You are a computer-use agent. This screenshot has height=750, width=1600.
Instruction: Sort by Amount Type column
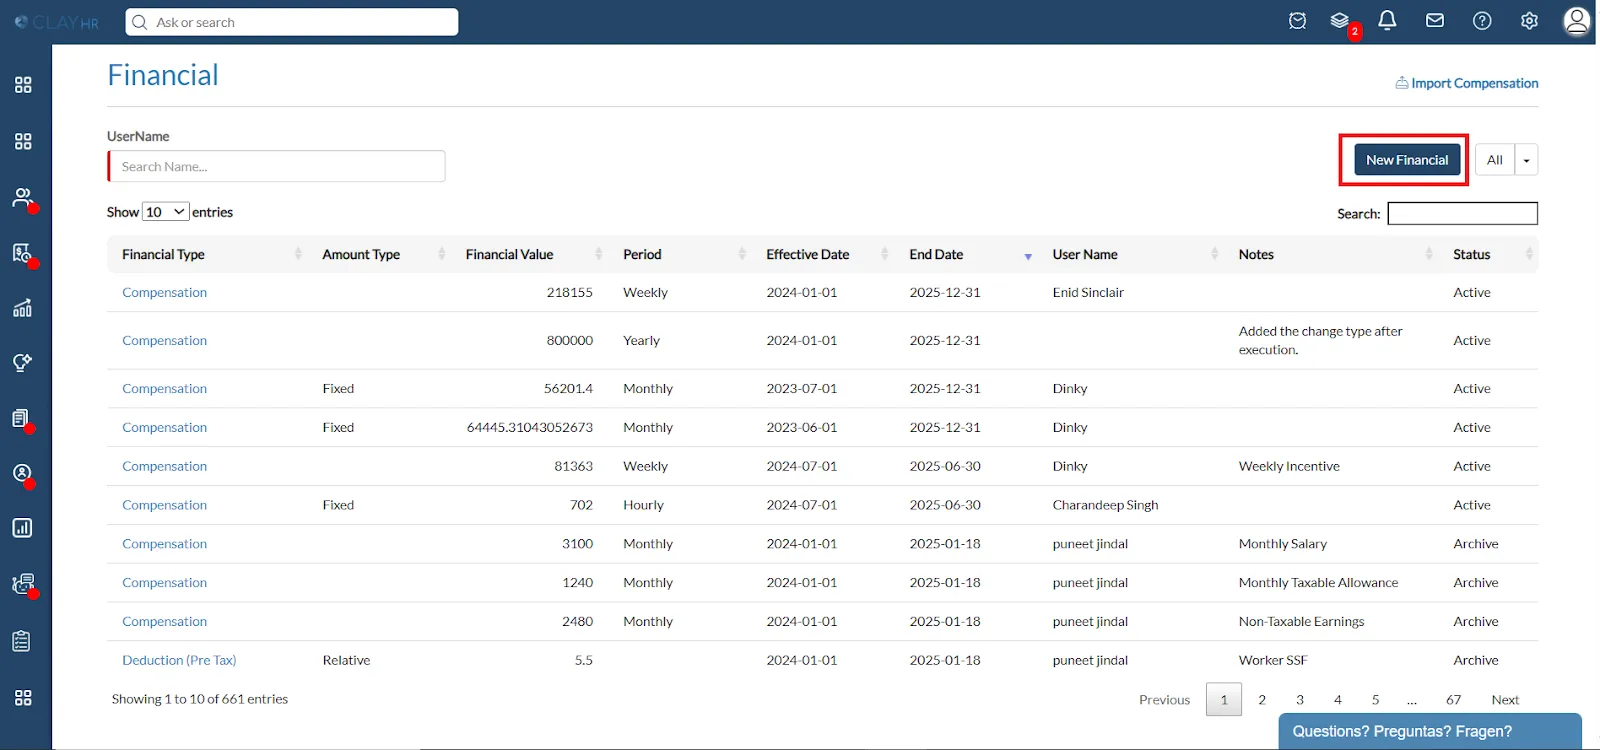(x=379, y=254)
